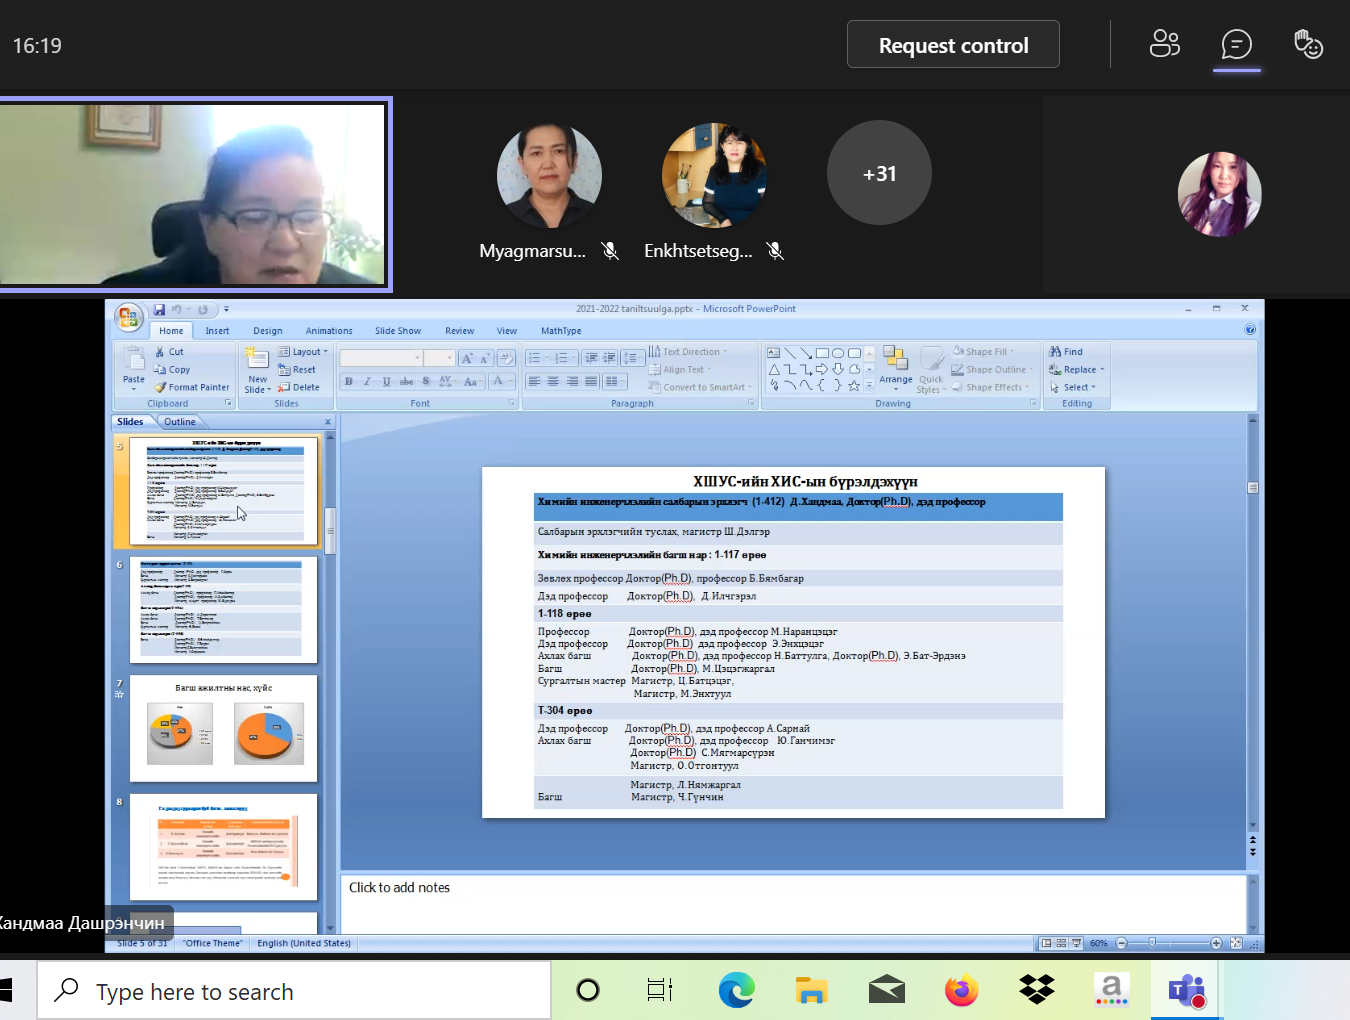The height and width of the screenshot is (1020, 1350).
Task: Open participant overflow +31 button
Action: tap(879, 173)
